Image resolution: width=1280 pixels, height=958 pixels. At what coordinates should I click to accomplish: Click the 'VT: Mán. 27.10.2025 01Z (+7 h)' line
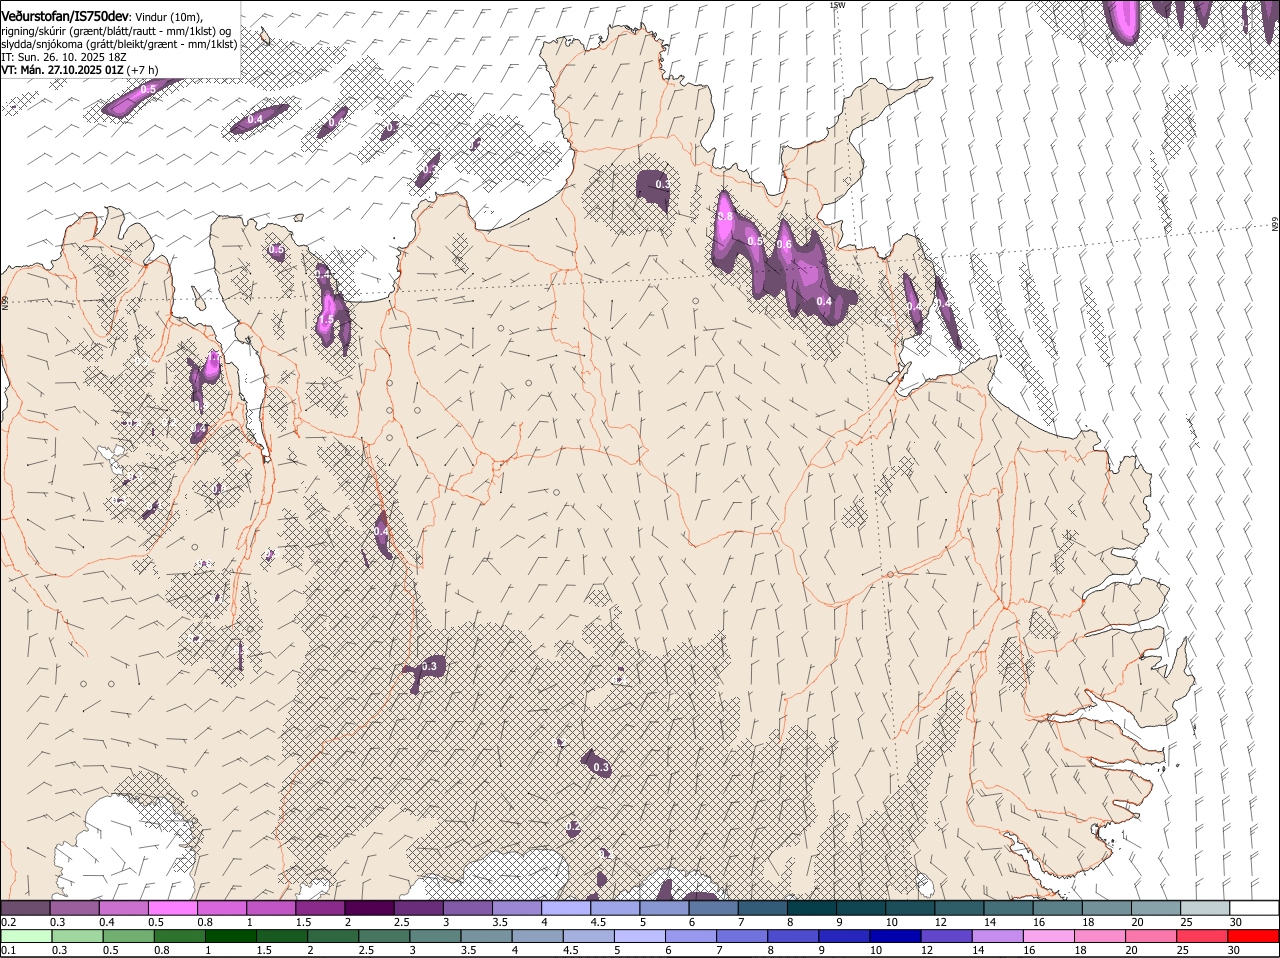[x=79, y=70]
